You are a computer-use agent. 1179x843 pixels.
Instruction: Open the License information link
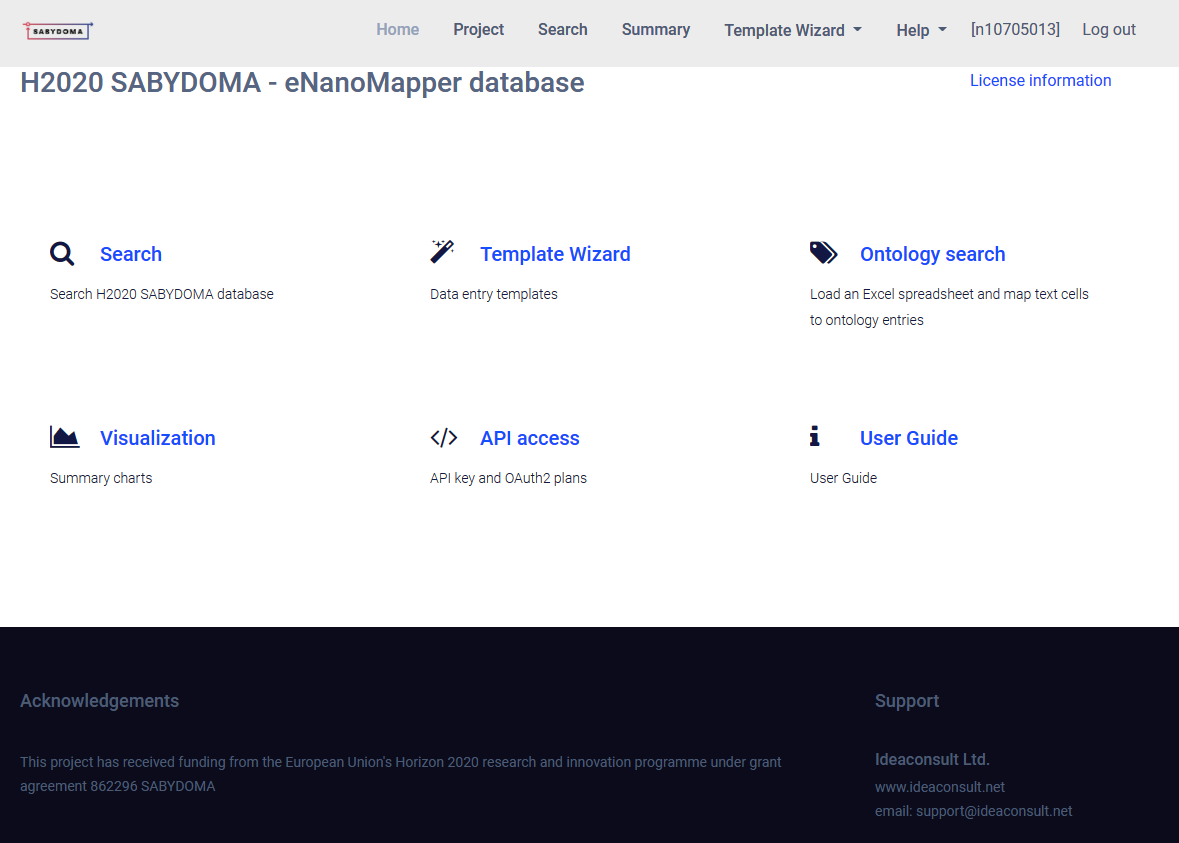coord(1040,81)
